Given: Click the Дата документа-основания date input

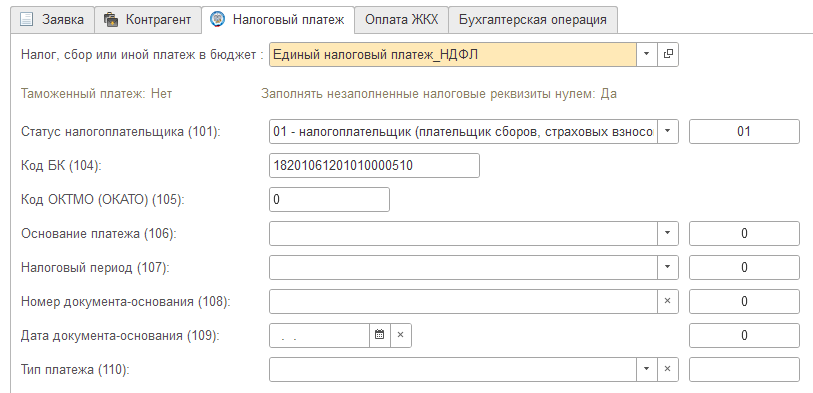Looking at the screenshot, I should point(319,335).
